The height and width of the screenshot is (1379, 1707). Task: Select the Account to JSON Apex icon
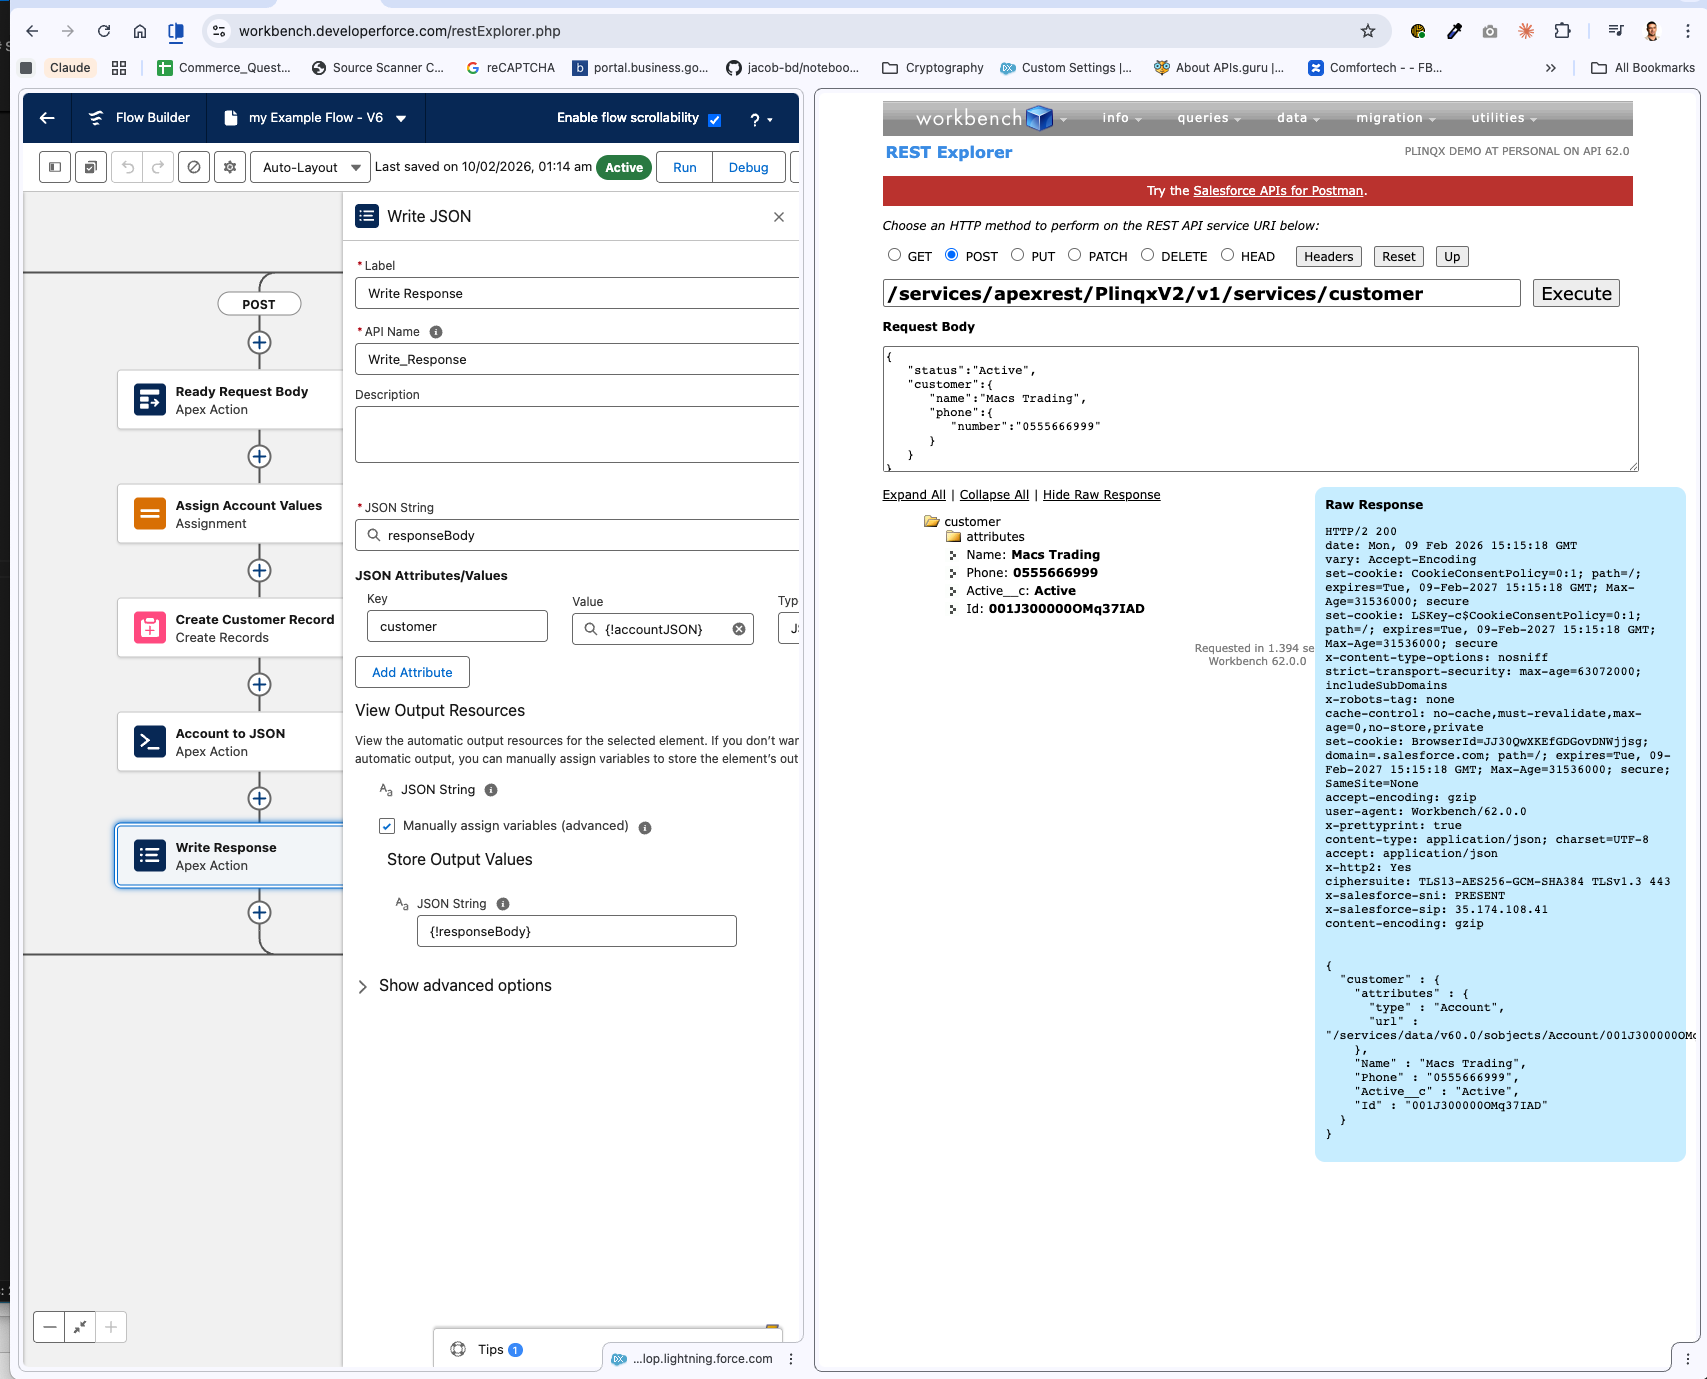click(x=150, y=742)
